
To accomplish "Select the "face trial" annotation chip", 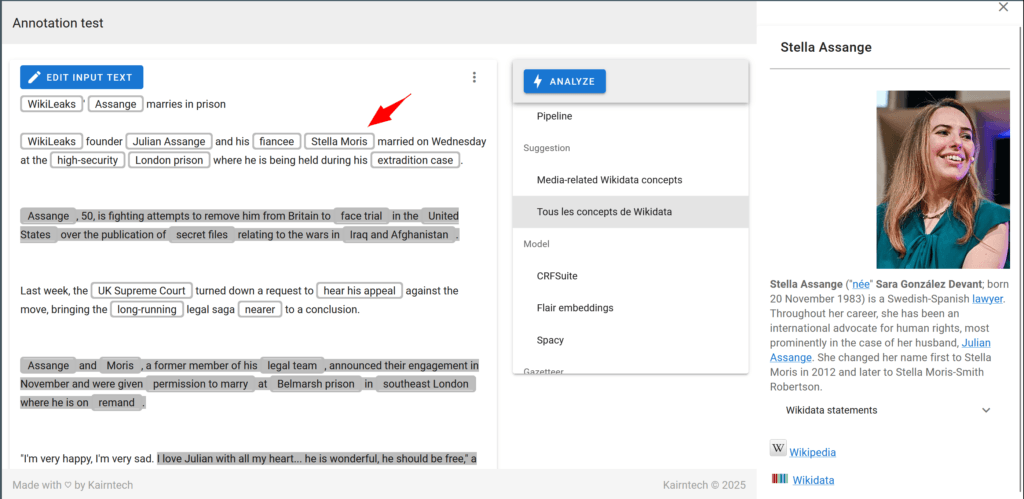I will [361, 216].
